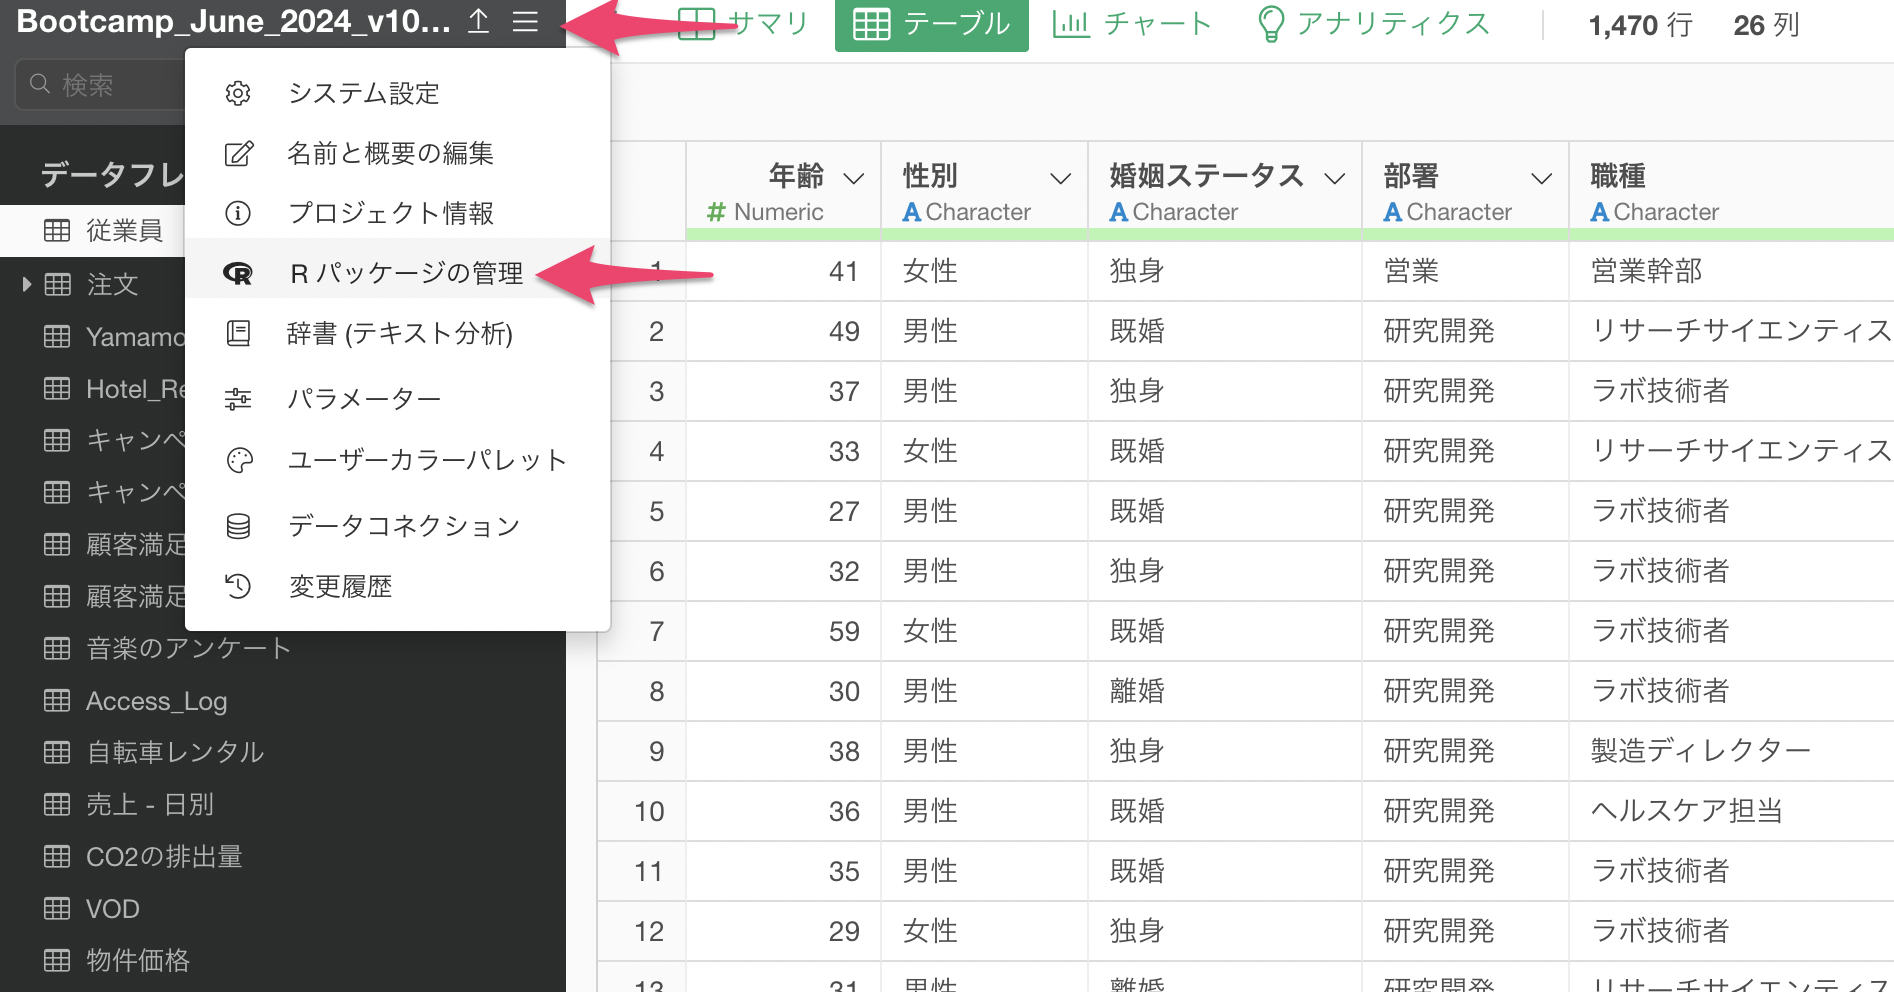Switch to the サマリ tab

742,24
